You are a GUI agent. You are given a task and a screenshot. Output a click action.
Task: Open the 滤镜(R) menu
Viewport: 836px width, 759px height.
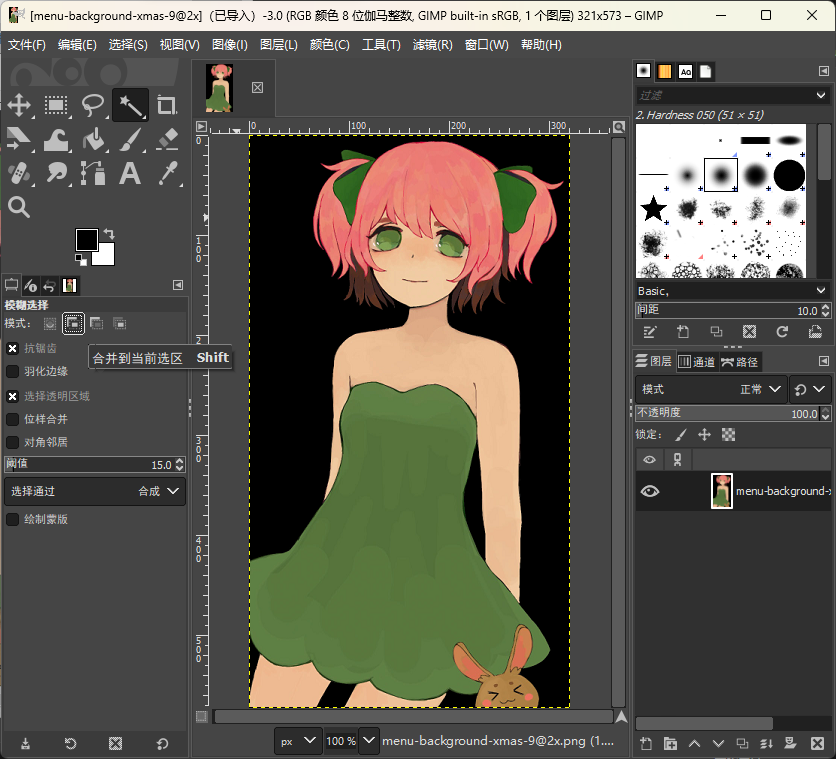[x=432, y=45]
